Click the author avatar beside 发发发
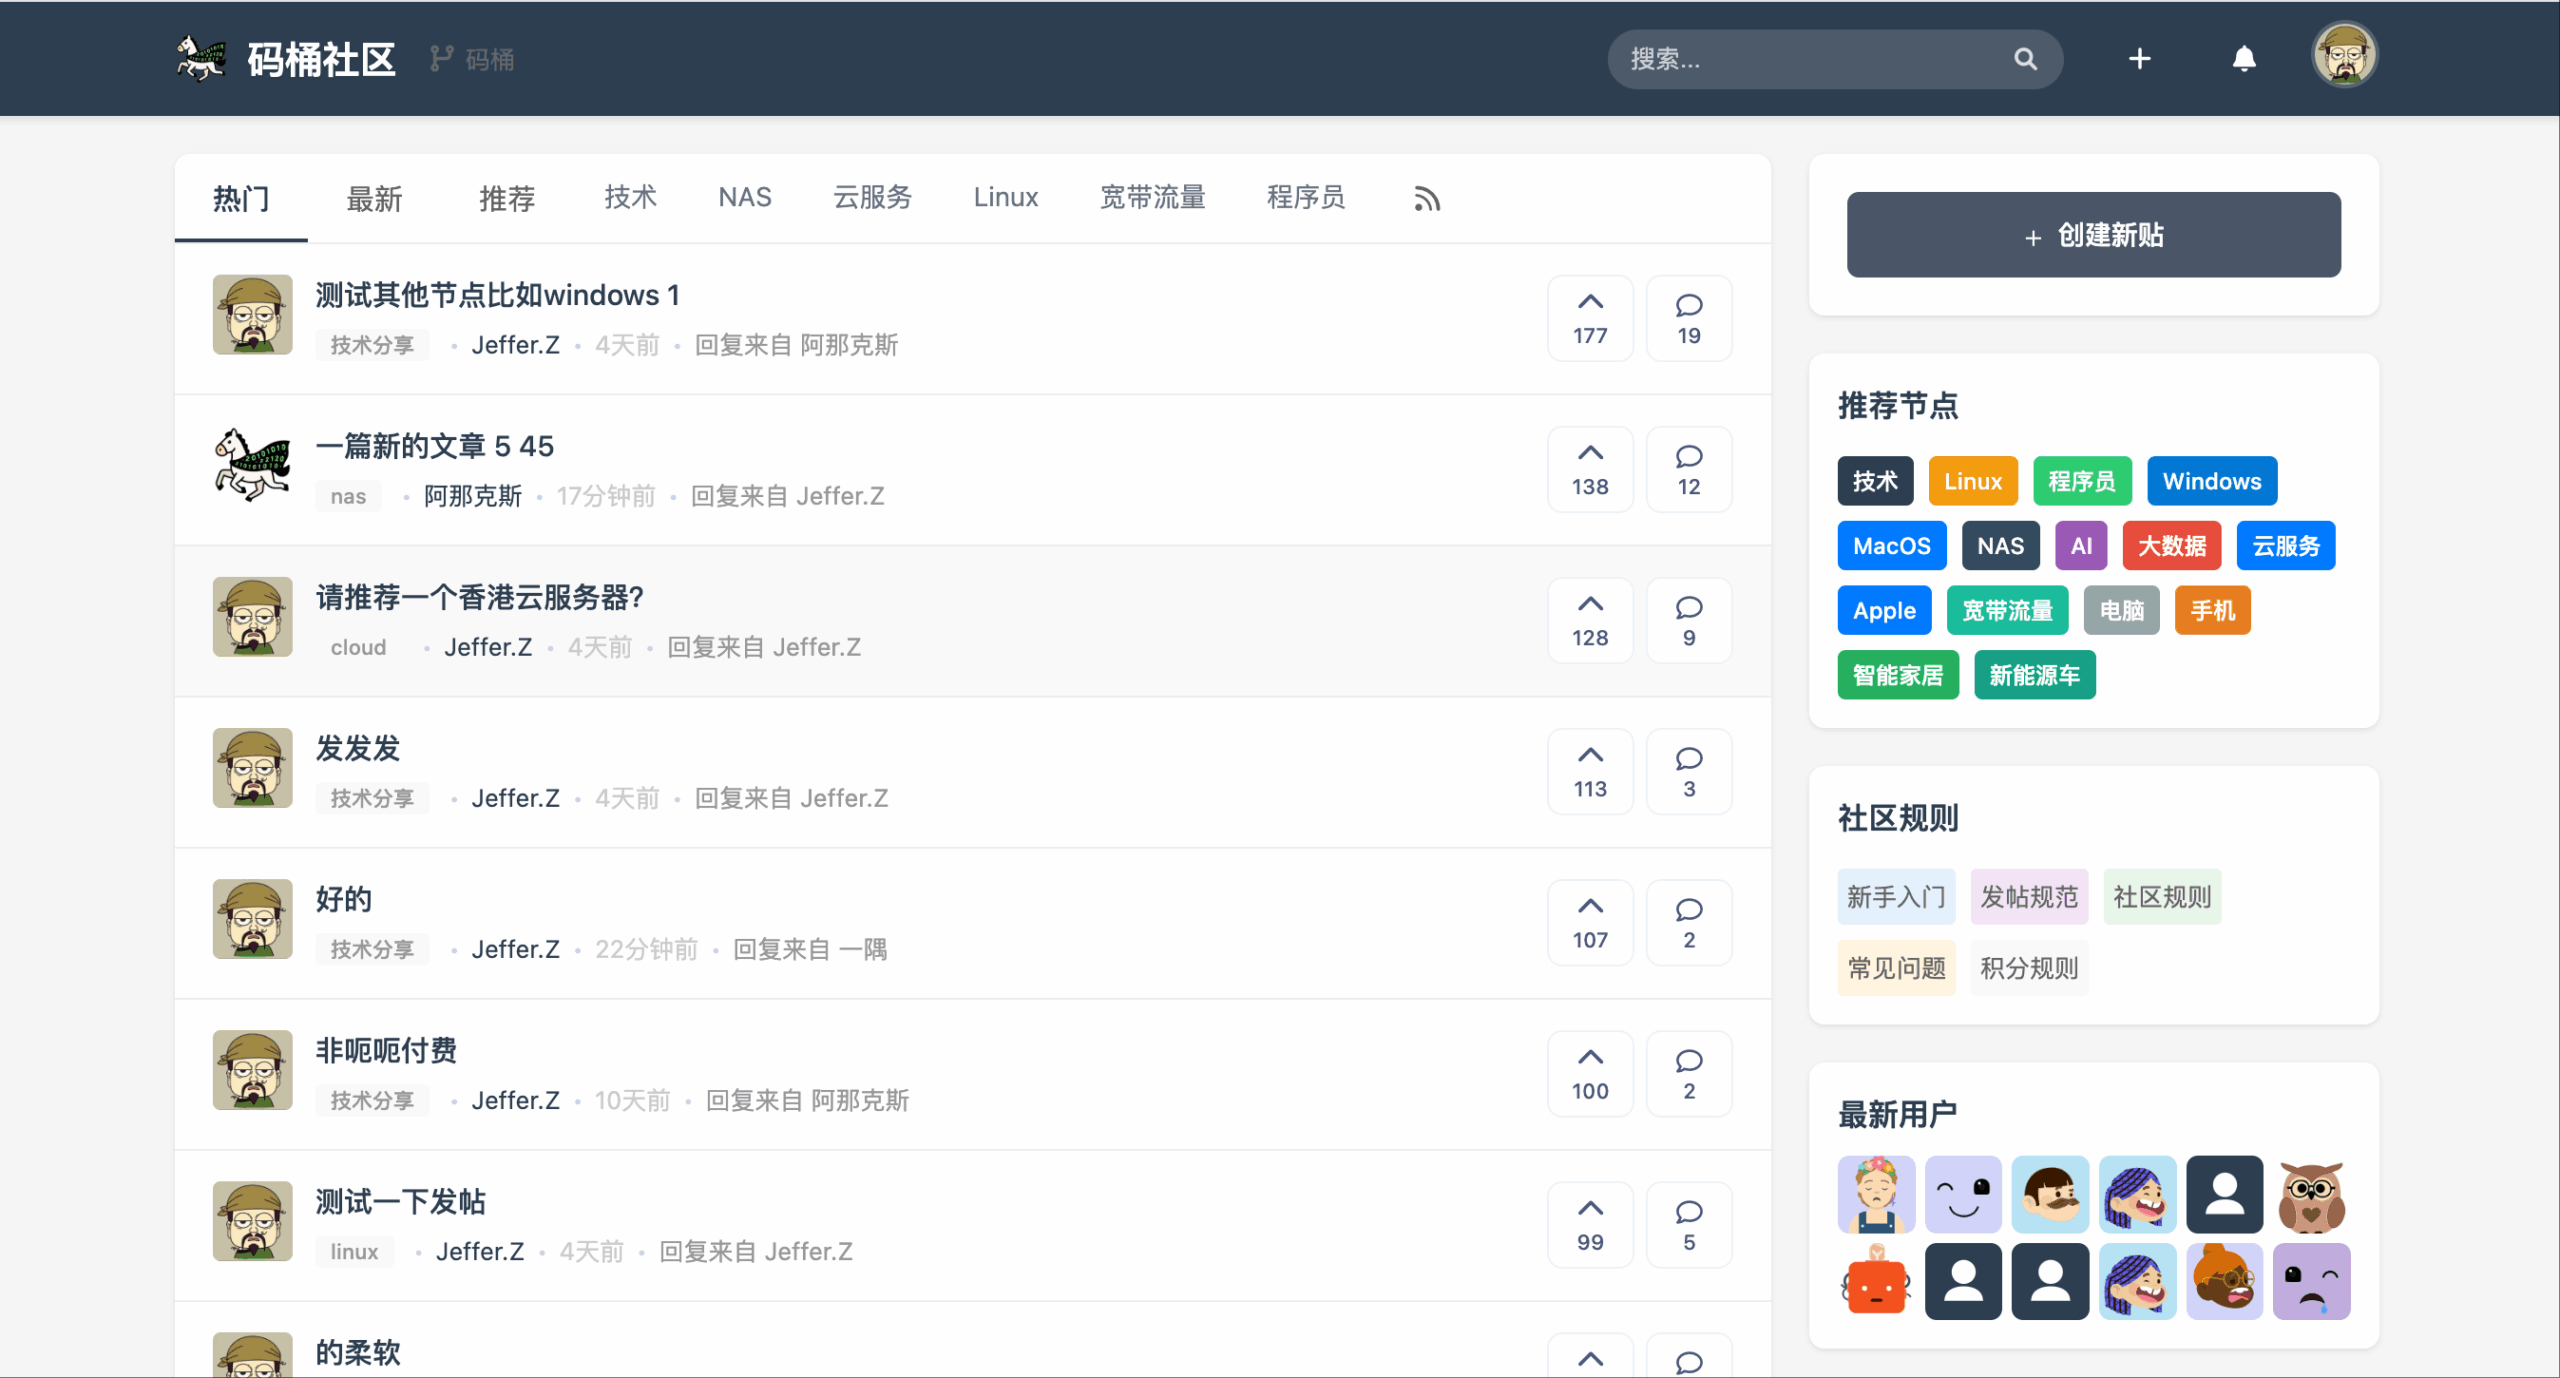Viewport: 2560px width, 1378px height. [x=252, y=768]
